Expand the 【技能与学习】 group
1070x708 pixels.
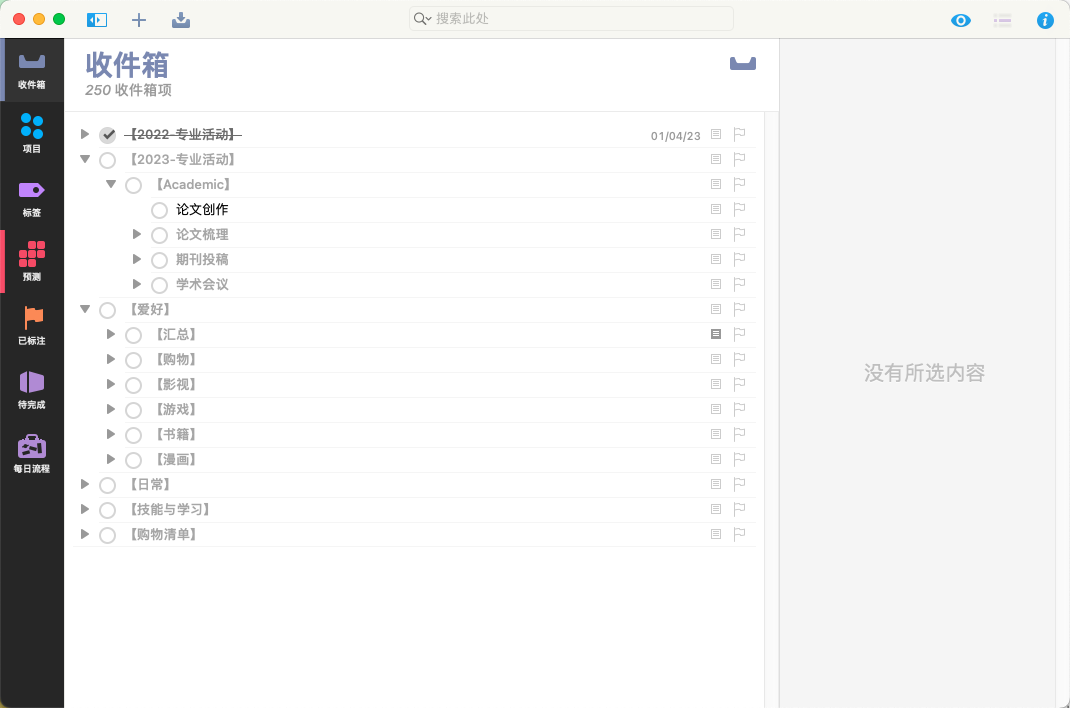[85, 509]
